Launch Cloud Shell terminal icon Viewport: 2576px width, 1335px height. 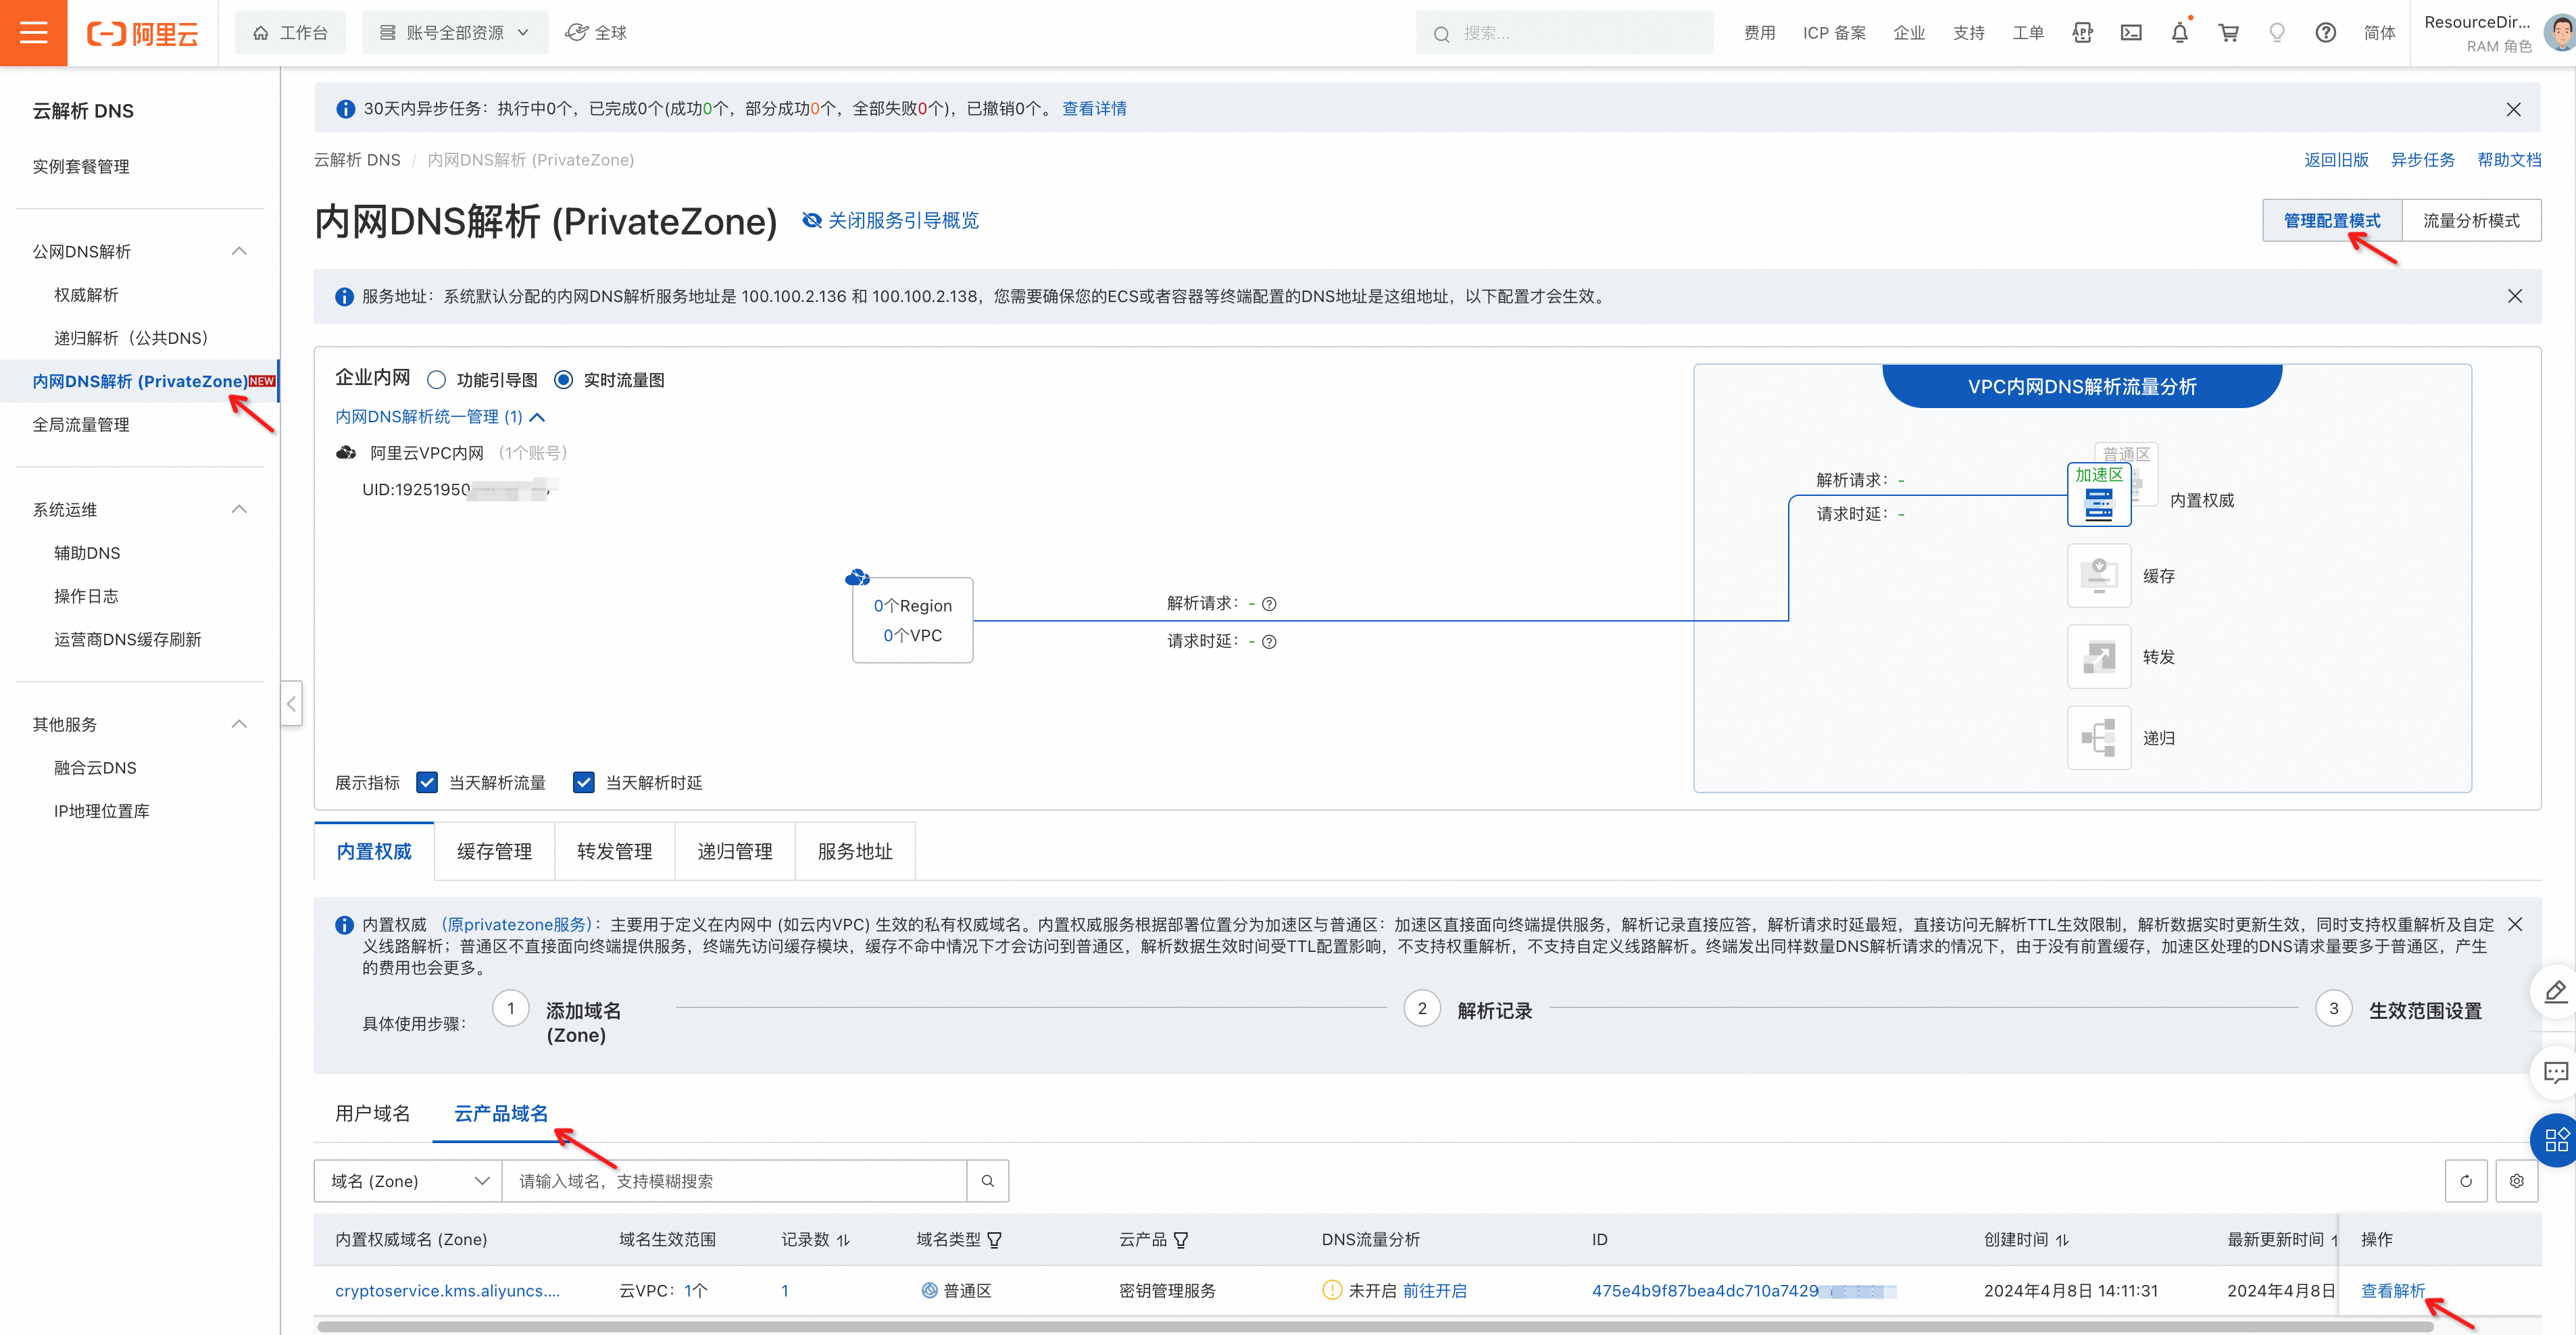[2131, 33]
